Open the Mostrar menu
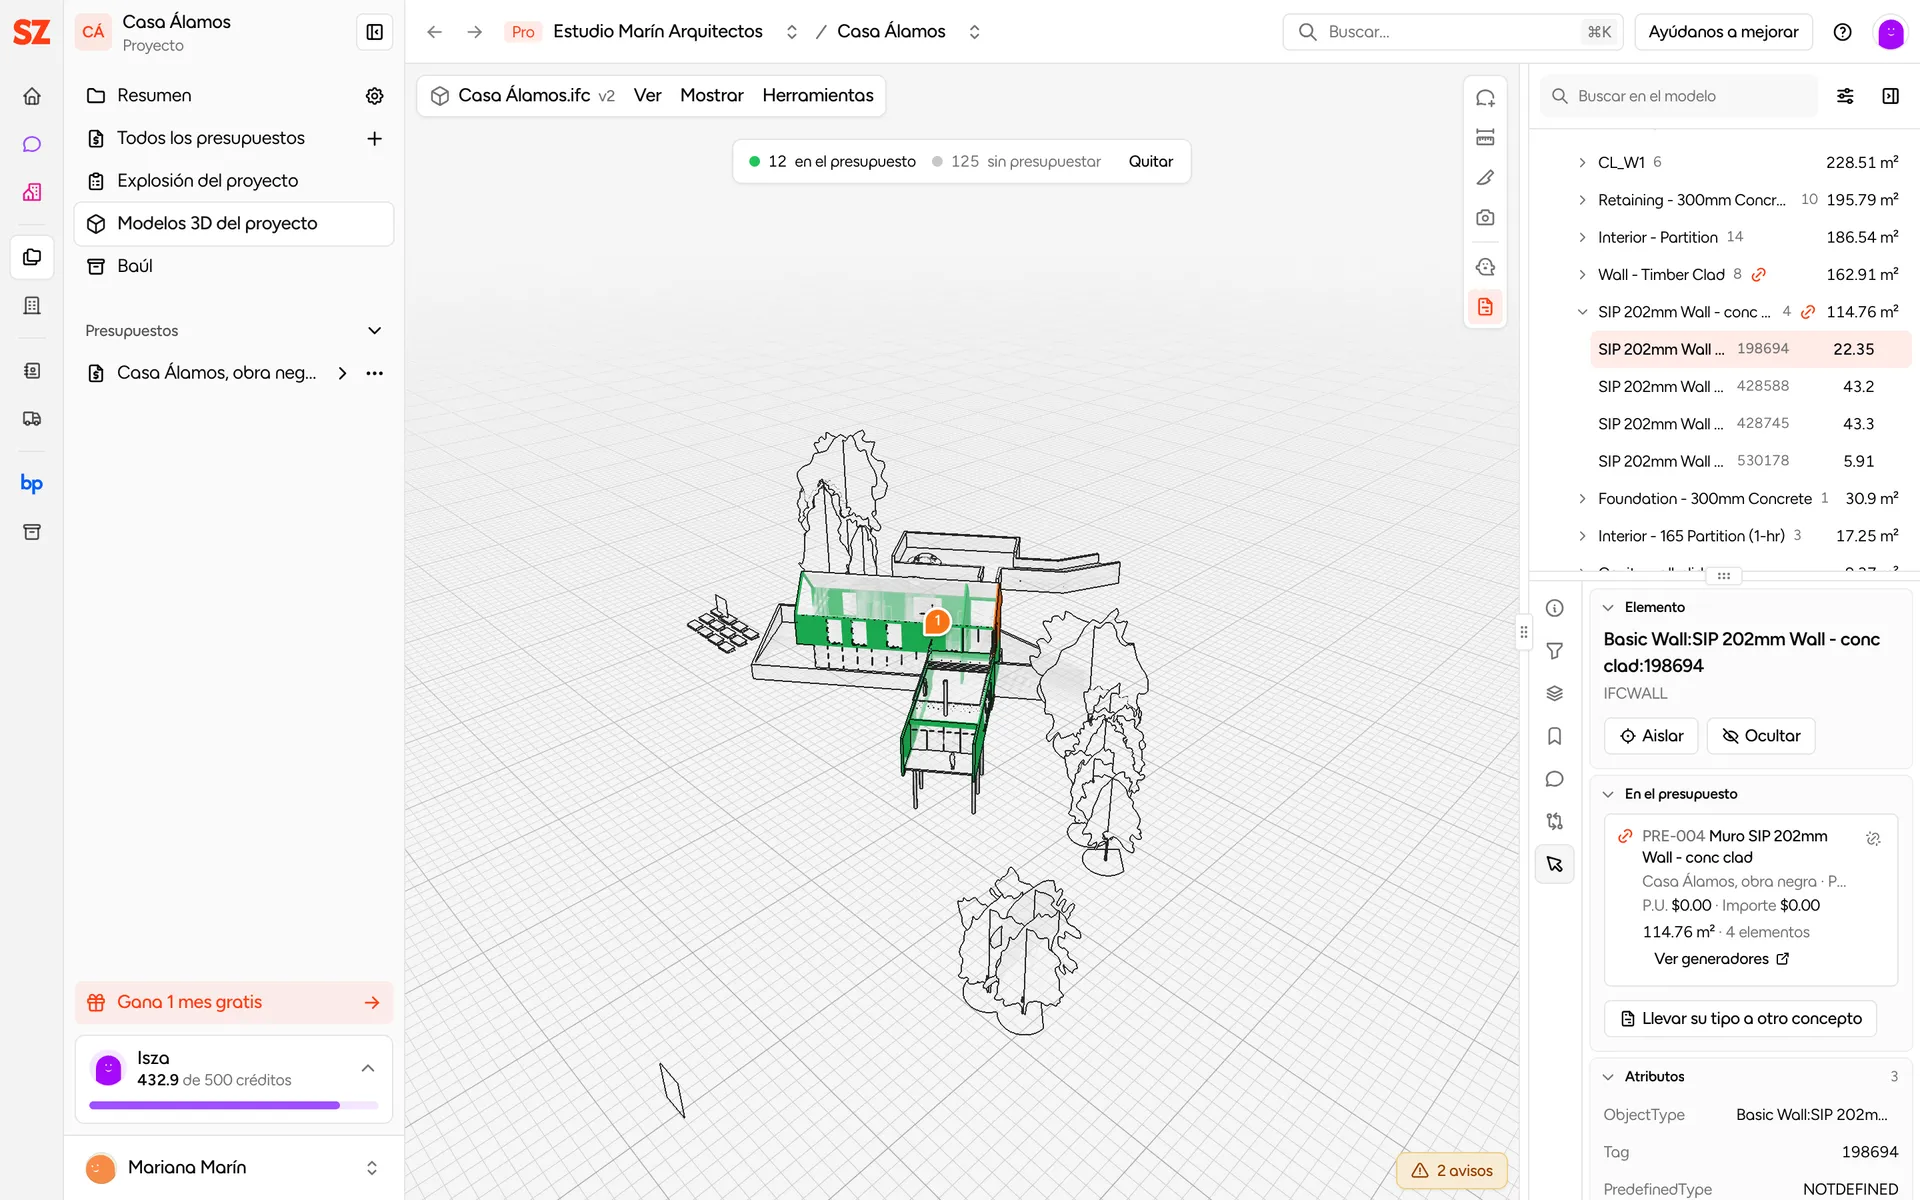 (711, 95)
